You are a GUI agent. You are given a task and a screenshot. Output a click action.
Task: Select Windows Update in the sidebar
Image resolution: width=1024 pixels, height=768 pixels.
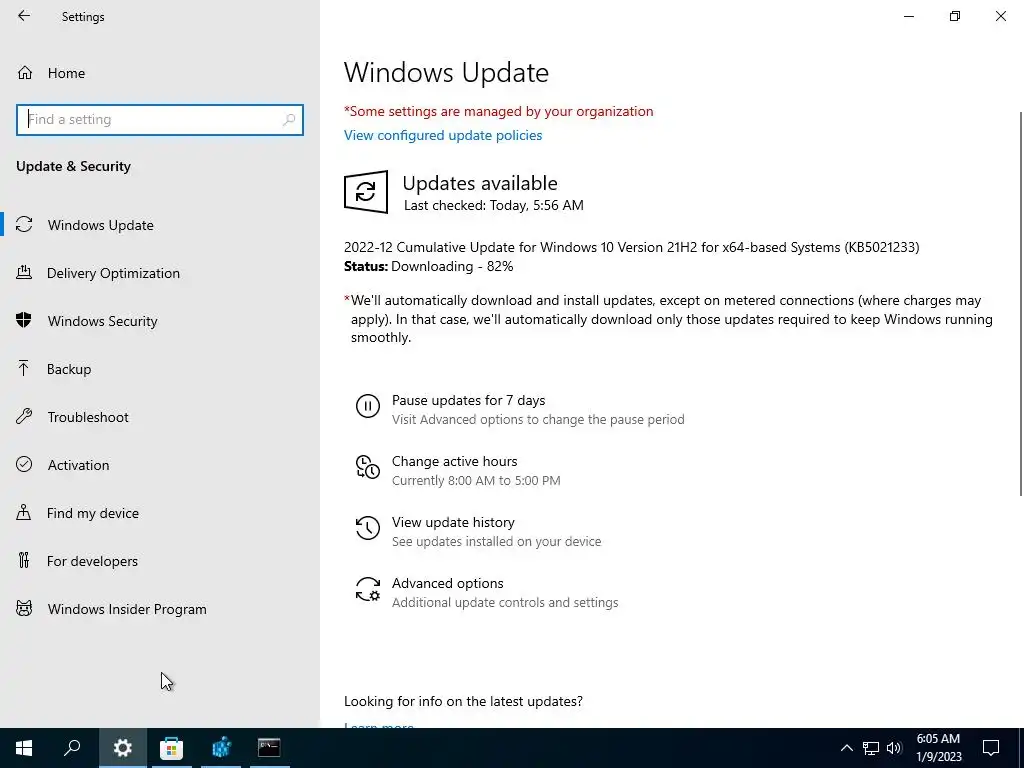pos(160,225)
